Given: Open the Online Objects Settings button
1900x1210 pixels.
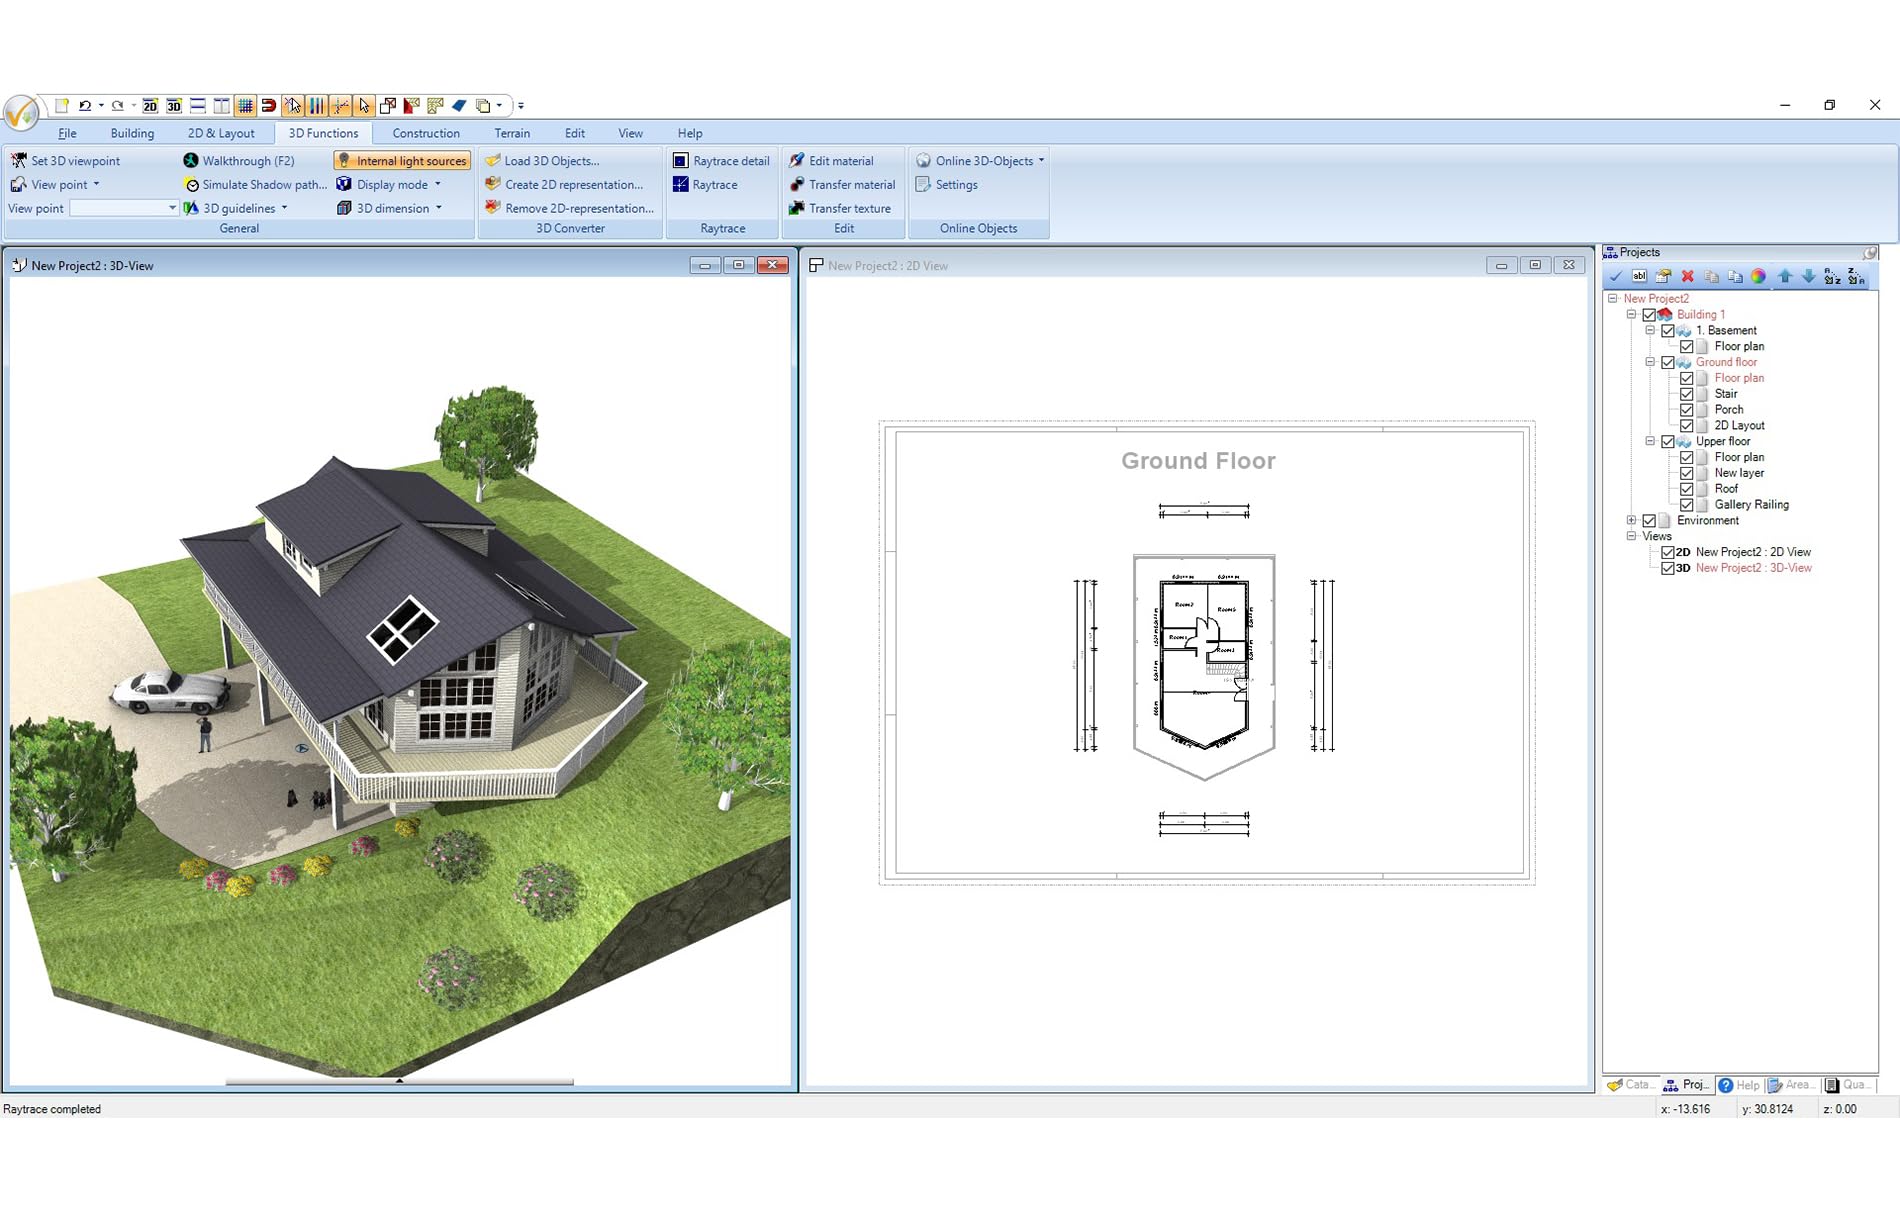Looking at the screenshot, I should (946, 185).
